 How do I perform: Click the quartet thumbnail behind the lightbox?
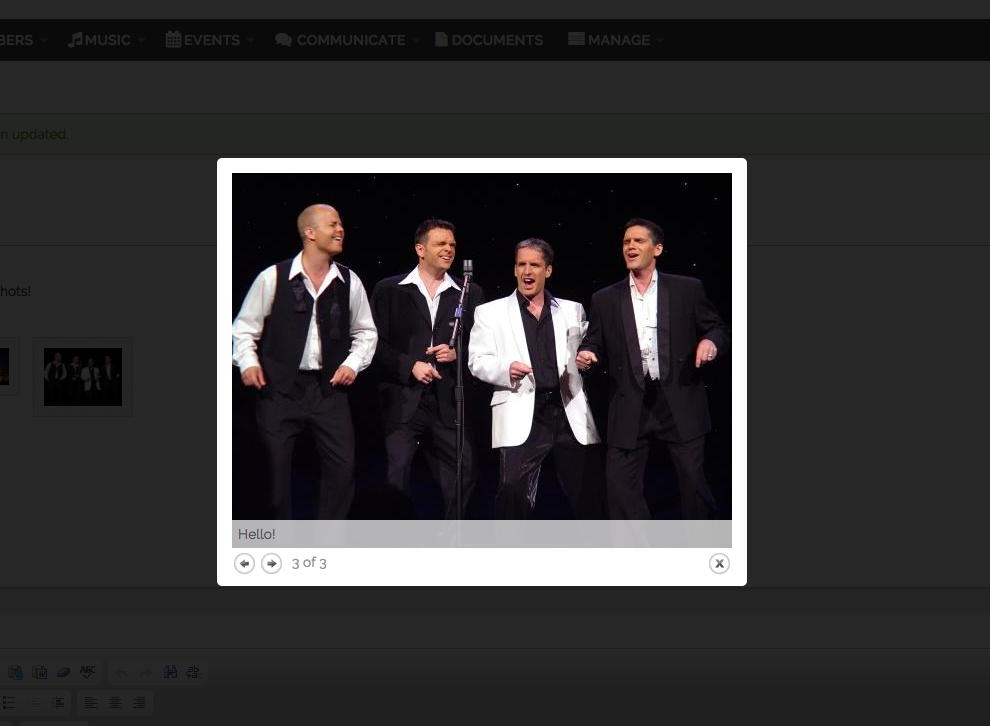pyautogui.click(x=83, y=377)
